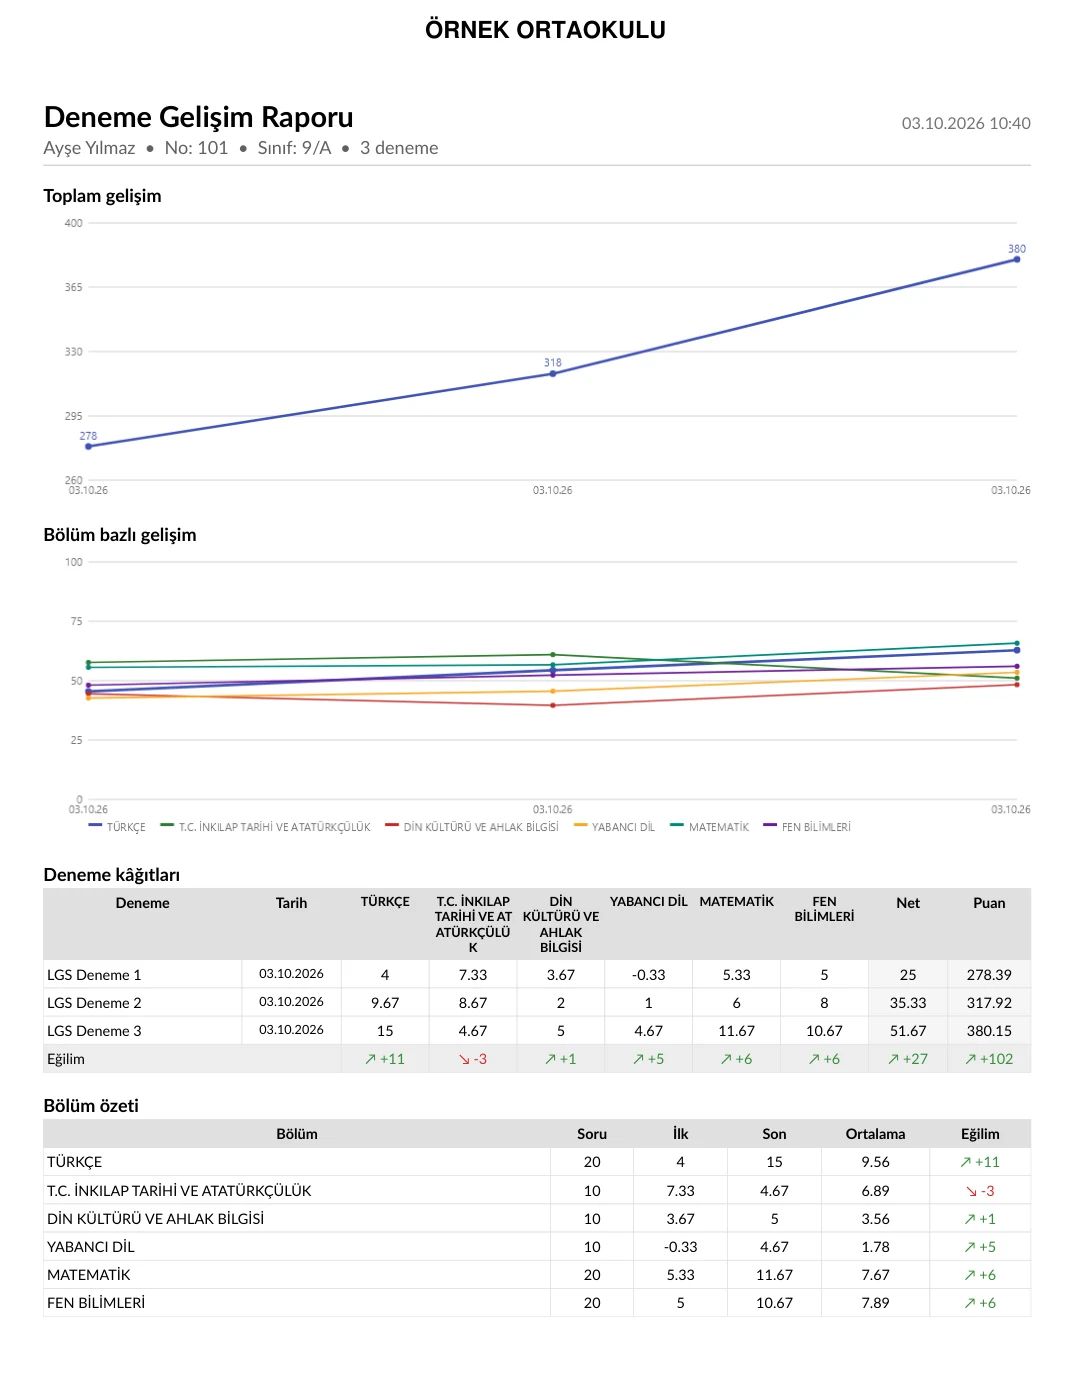Toggle the FEN BİLİMLERİ legend entry
1075x1391 pixels.
coord(807,827)
